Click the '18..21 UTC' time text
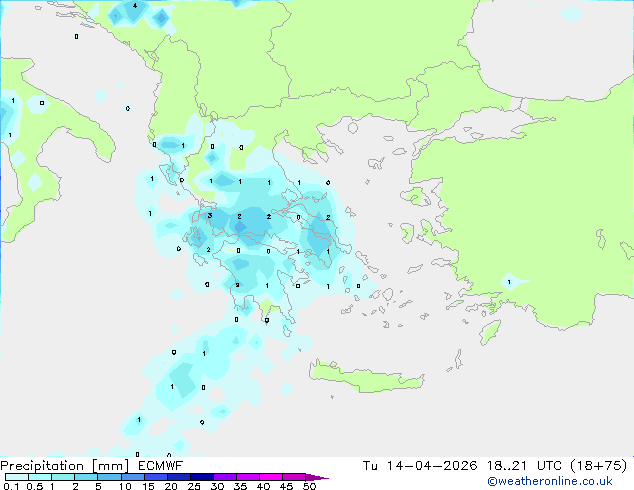Viewport: 634px width, 490px height. (524, 466)
